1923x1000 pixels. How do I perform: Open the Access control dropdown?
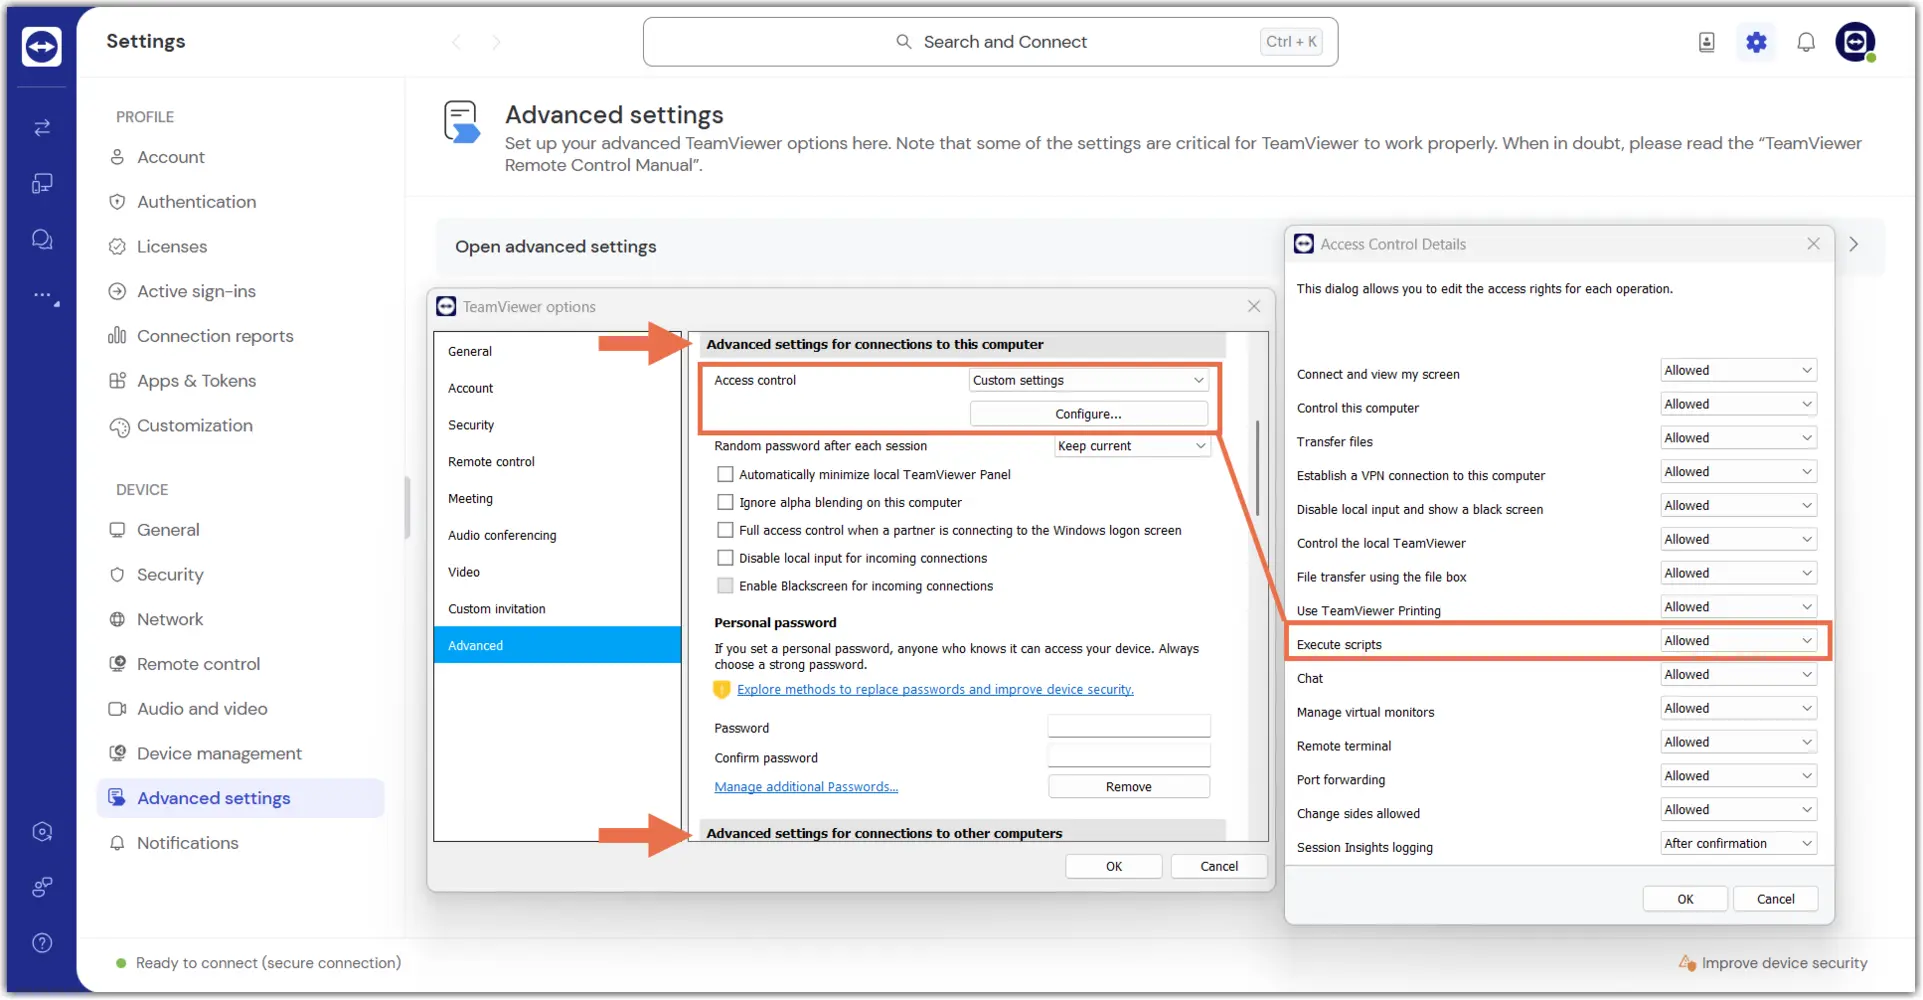pyautogui.click(x=1089, y=381)
